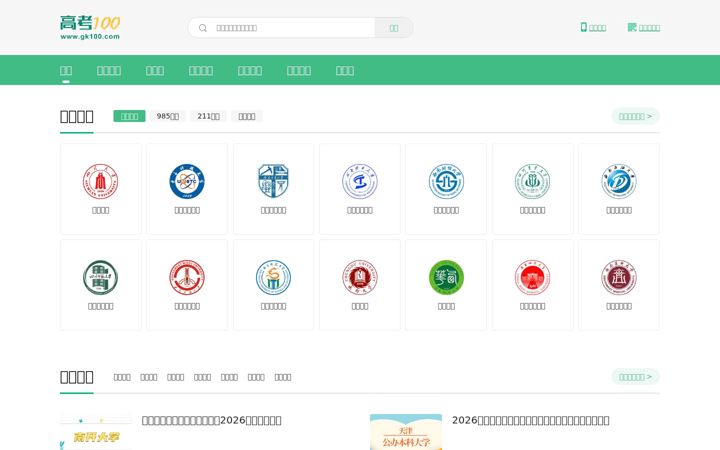Open the maroon crest with gate emblem
This screenshot has width=720, height=450.
(x=619, y=277)
